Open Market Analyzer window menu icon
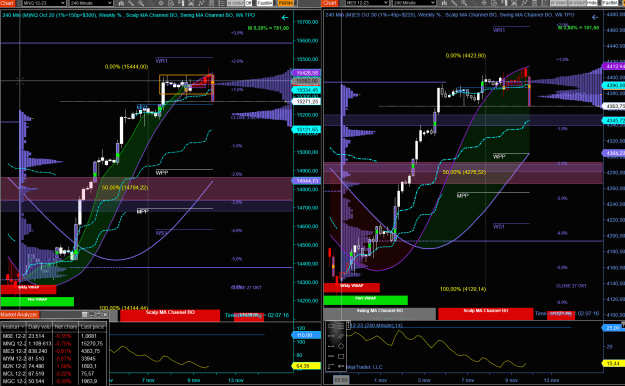625x386 pixels. pyautogui.click(x=85, y=315)
